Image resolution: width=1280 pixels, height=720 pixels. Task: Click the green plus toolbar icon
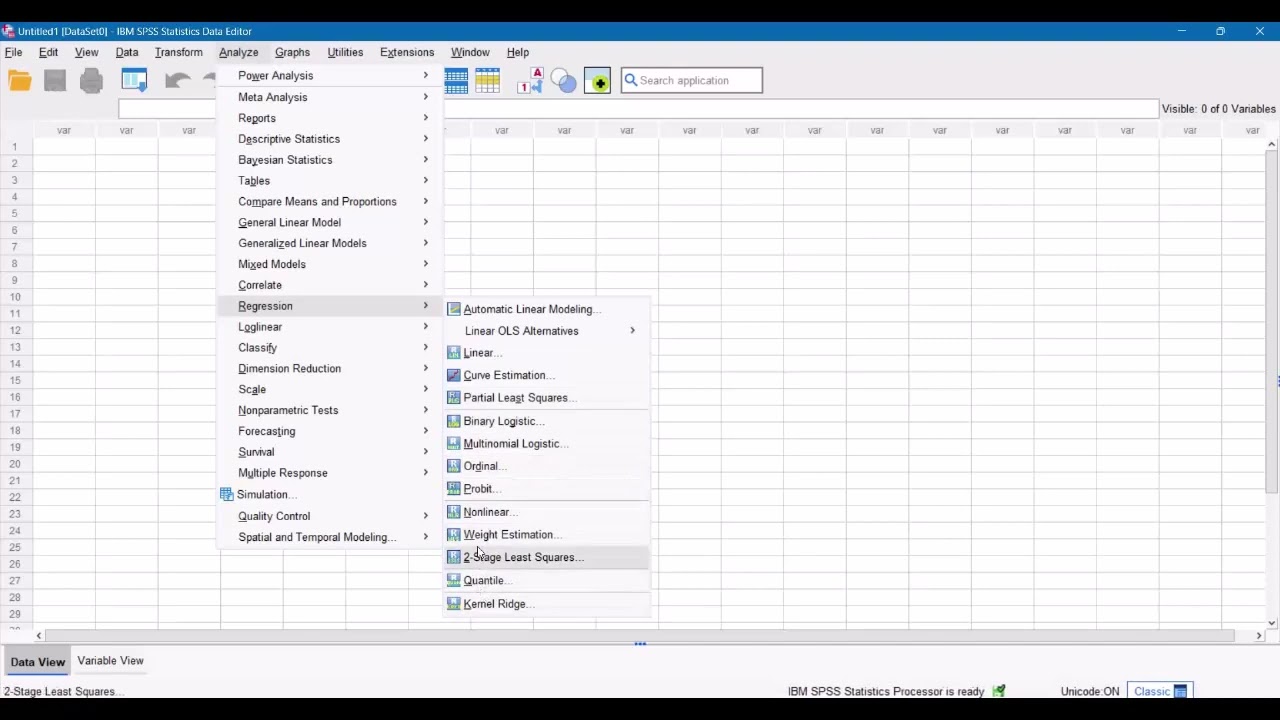click(x=597, y=81)
